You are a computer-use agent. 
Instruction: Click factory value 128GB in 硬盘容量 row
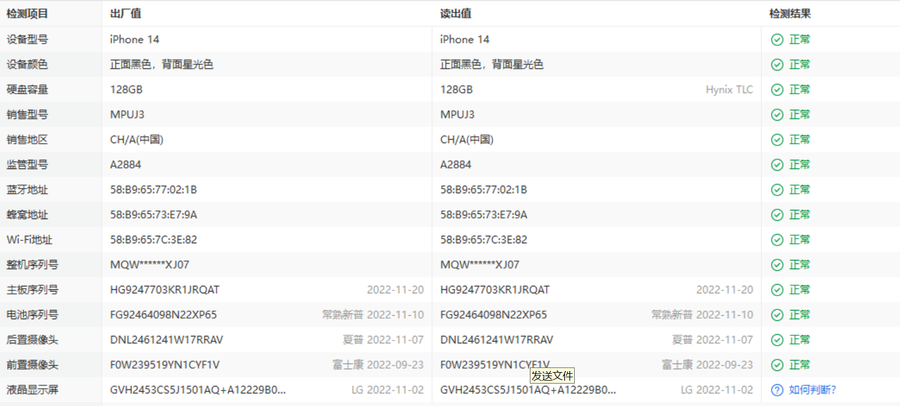tap(126, 90)
